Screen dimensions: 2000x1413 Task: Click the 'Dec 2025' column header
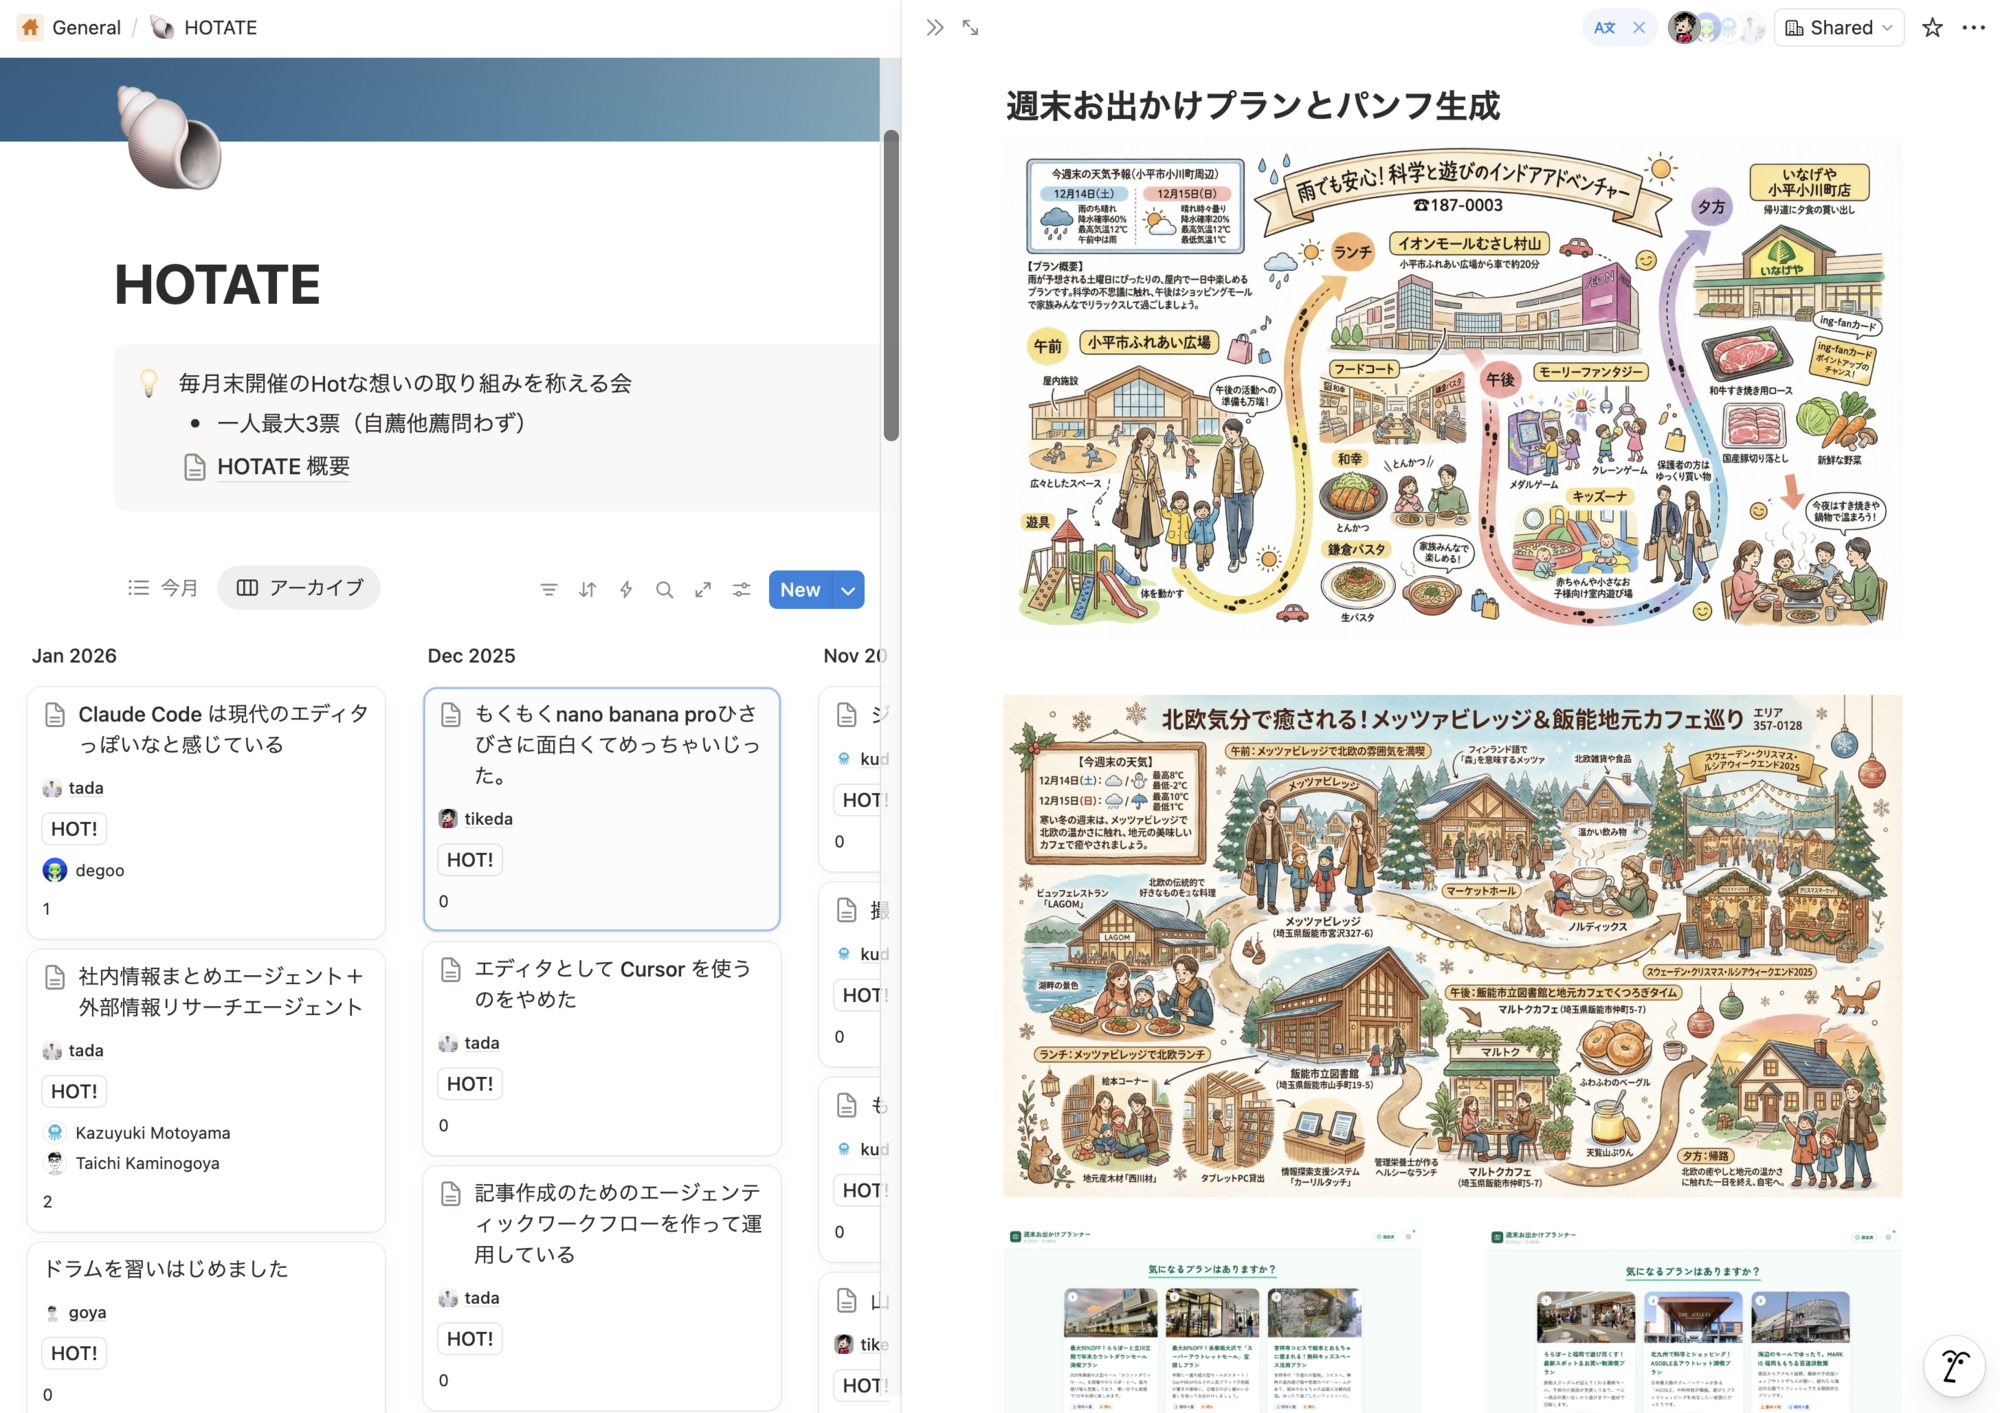(x=471, y=656)
